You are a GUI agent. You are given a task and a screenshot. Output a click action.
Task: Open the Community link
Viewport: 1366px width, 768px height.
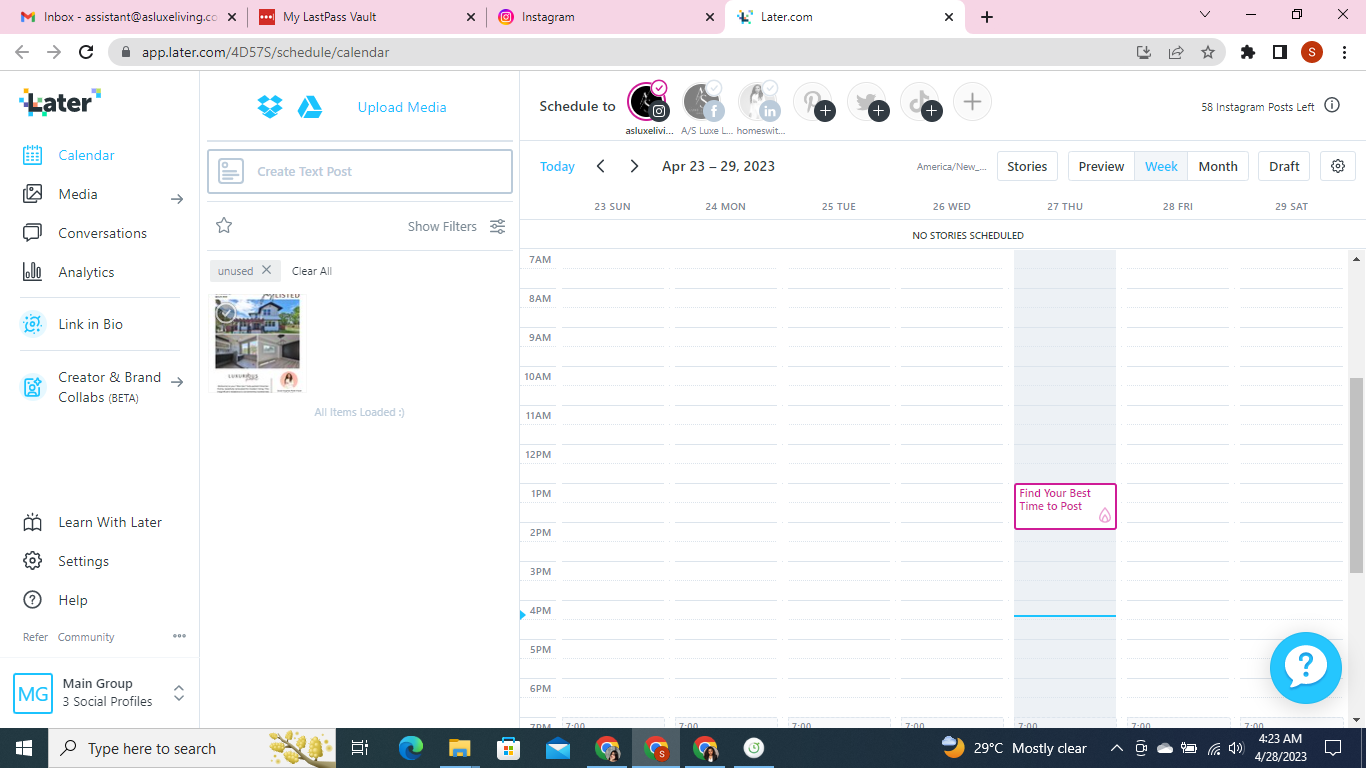86,637
